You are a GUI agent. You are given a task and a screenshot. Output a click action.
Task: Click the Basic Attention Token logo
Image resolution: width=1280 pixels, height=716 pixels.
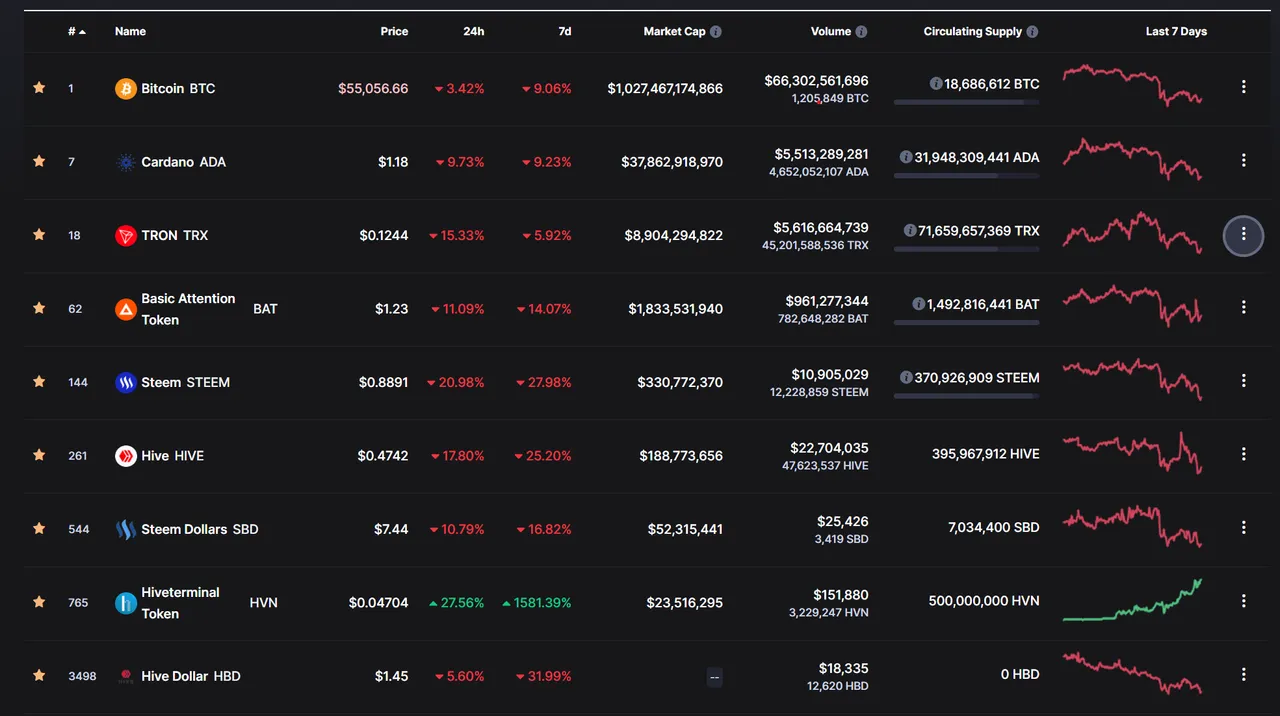pyautogui.click(x=125, y=309)
